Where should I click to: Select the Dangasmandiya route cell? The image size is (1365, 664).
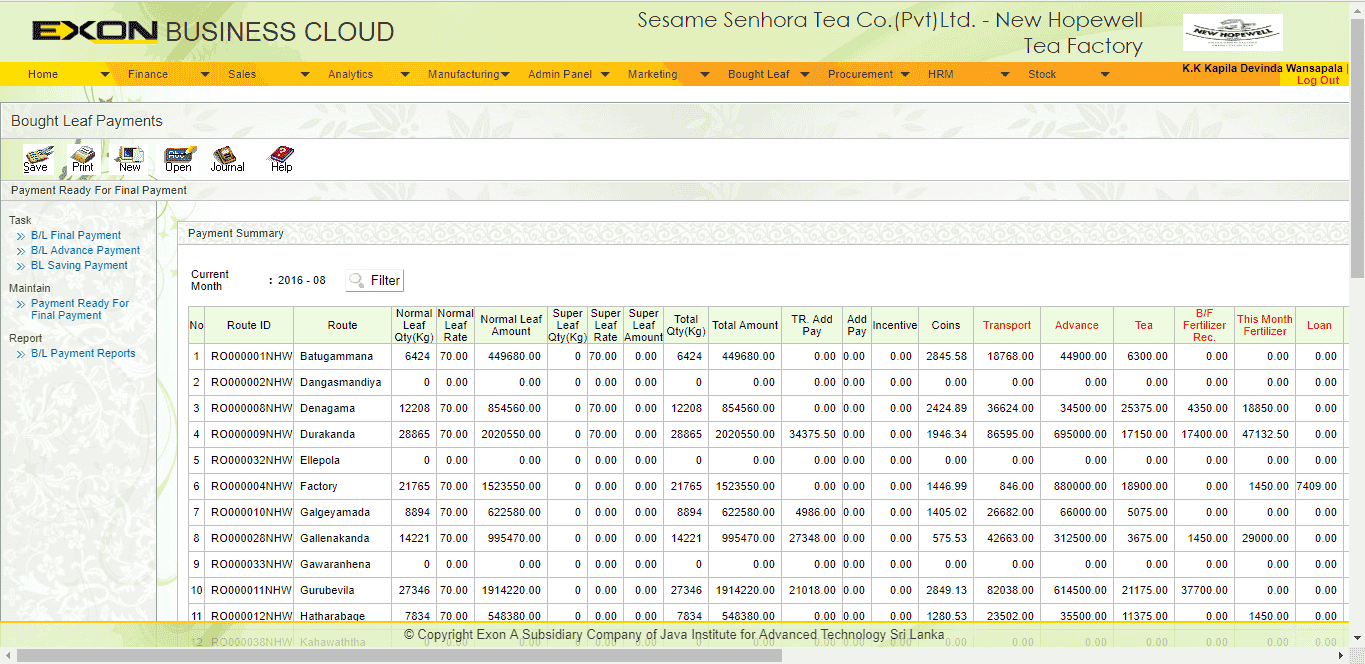tap(343, 383)
